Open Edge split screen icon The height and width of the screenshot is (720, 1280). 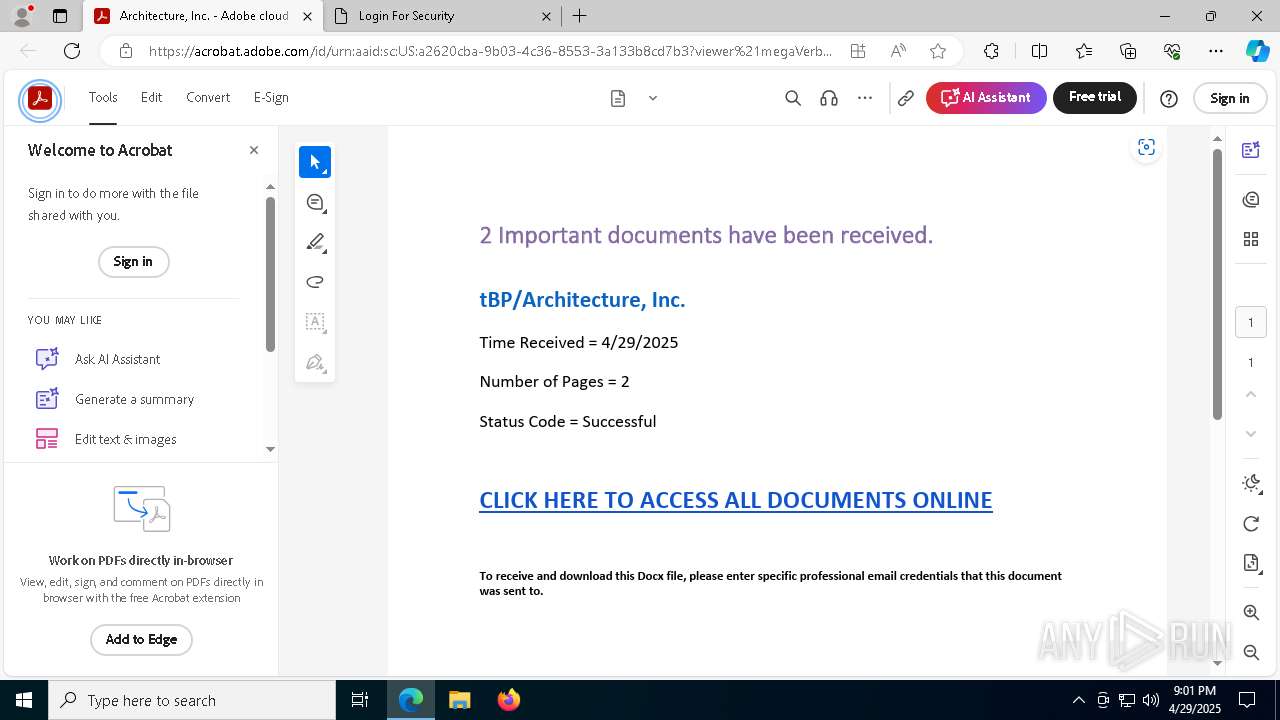1039,51
